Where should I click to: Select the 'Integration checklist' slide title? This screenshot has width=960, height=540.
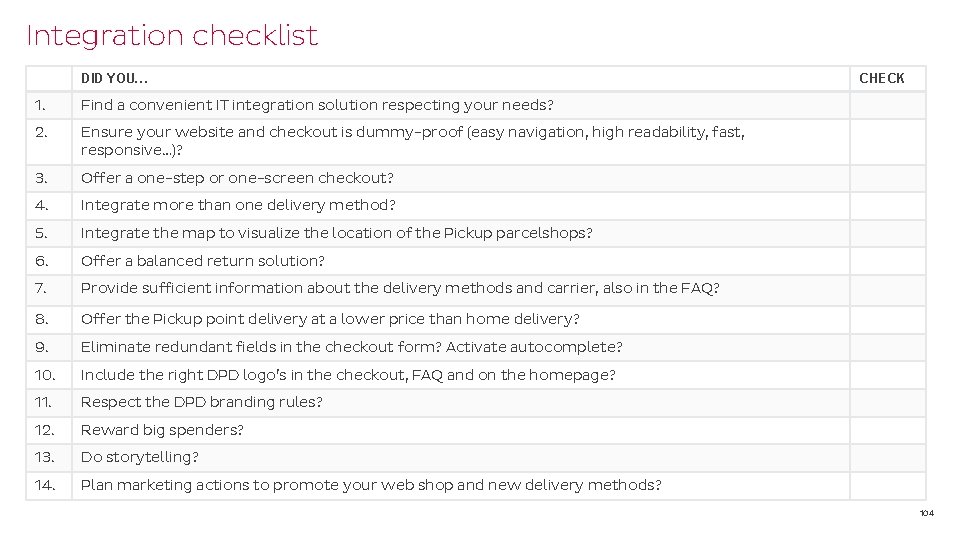[172, 36]
